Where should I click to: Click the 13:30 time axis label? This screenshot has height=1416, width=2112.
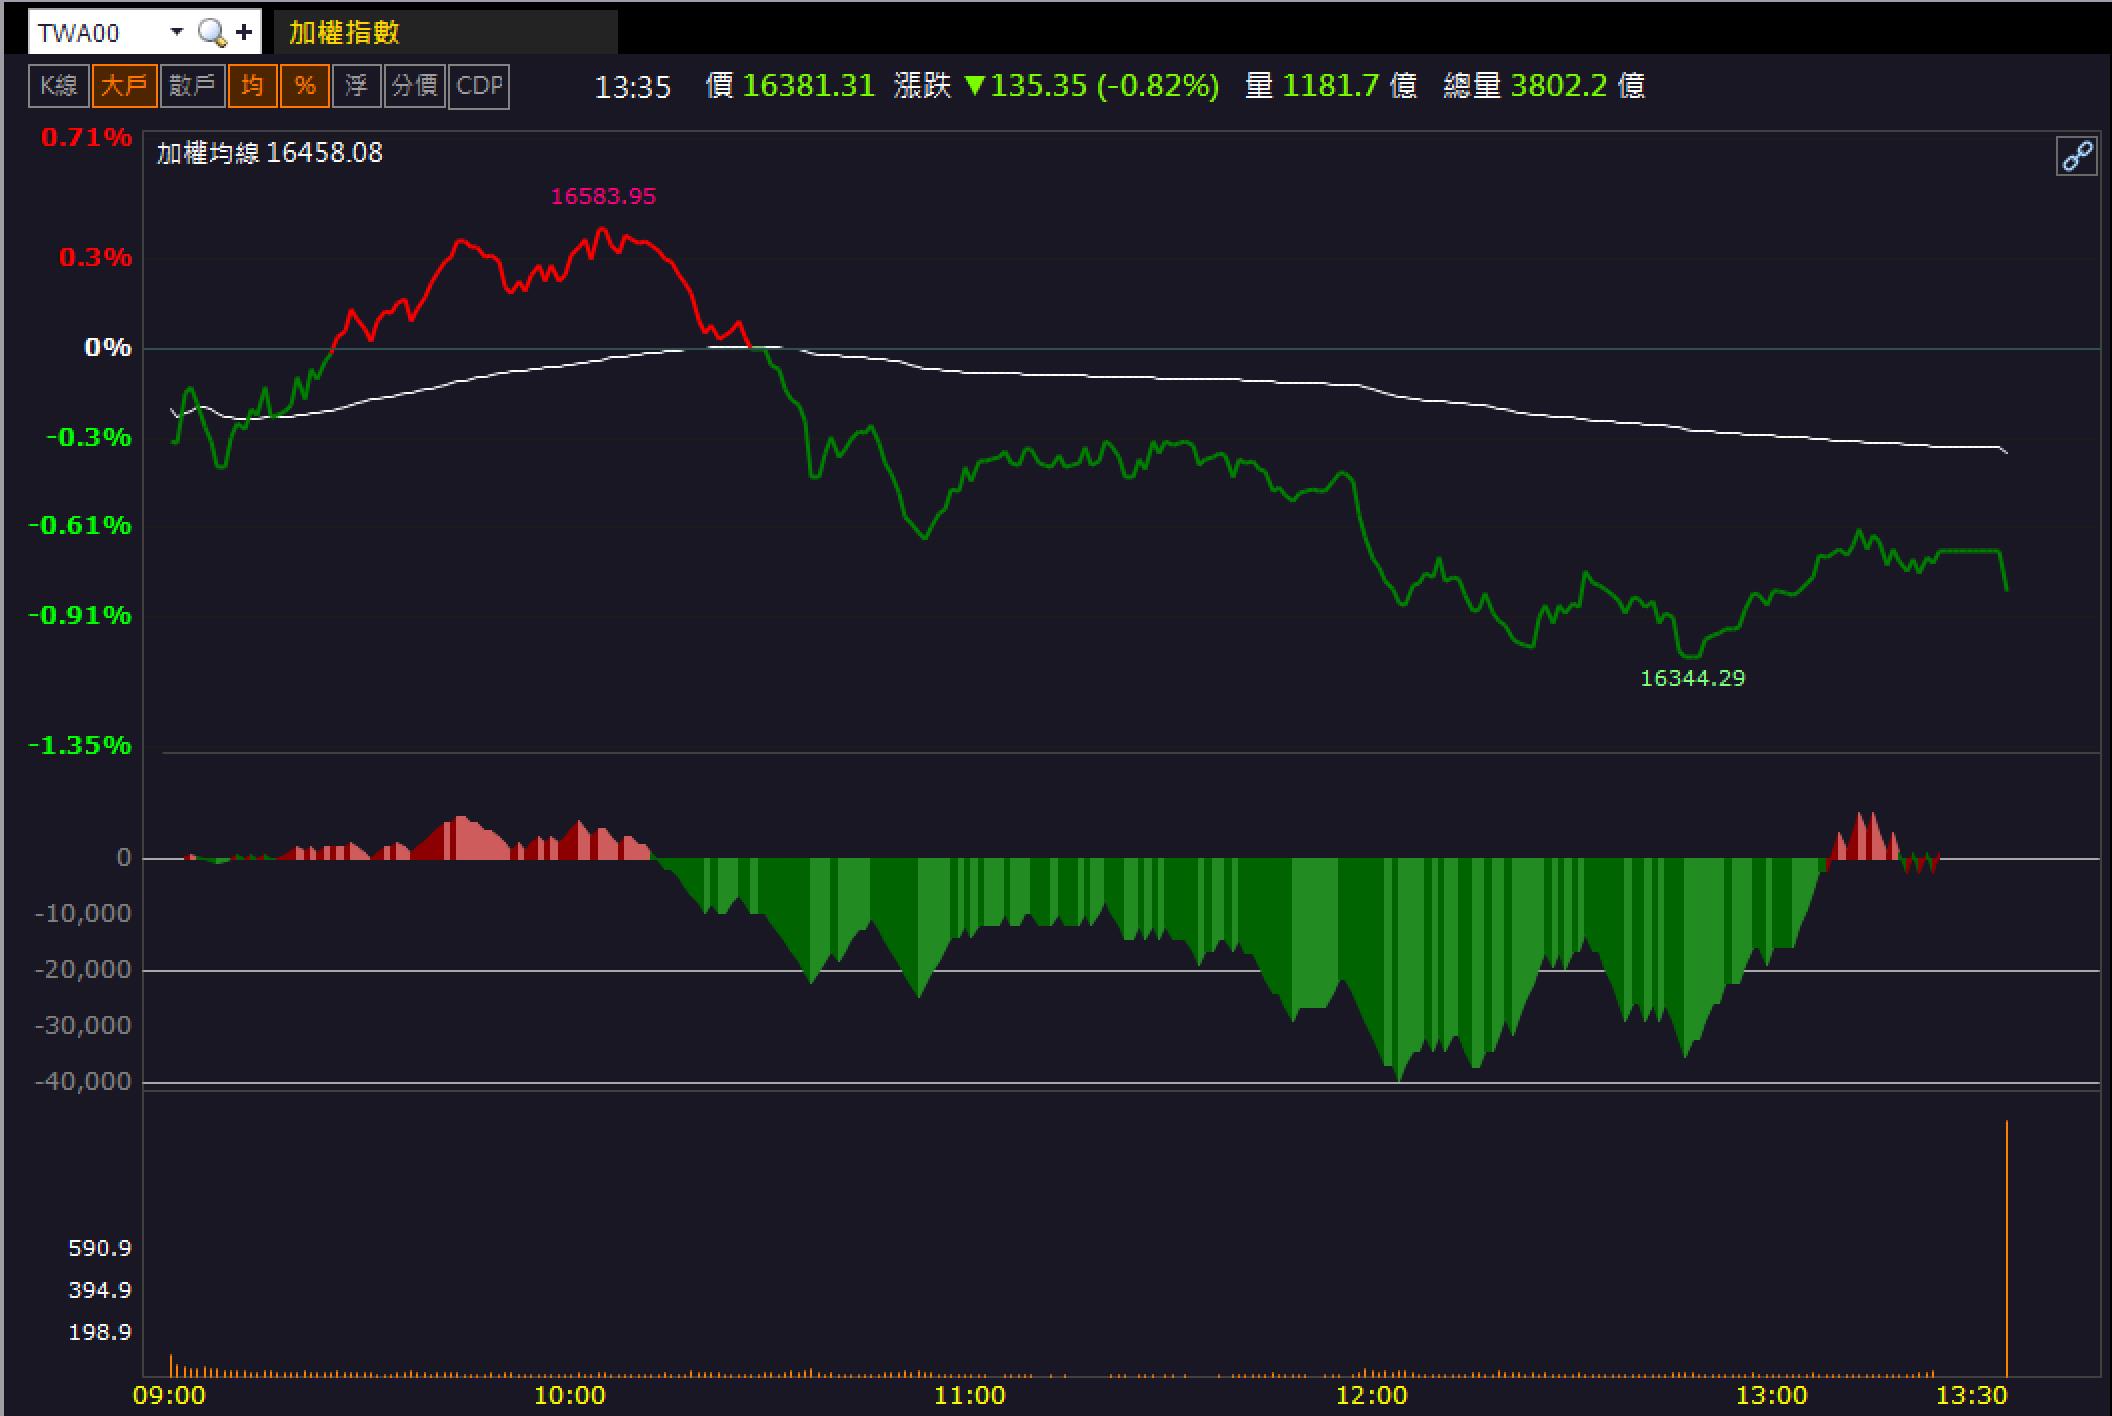(1972, 1396)
